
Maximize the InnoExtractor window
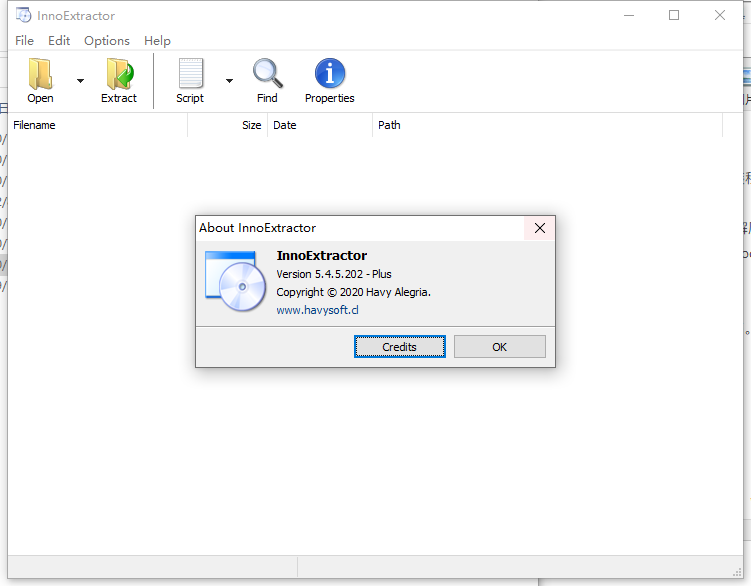click(674, 15)
